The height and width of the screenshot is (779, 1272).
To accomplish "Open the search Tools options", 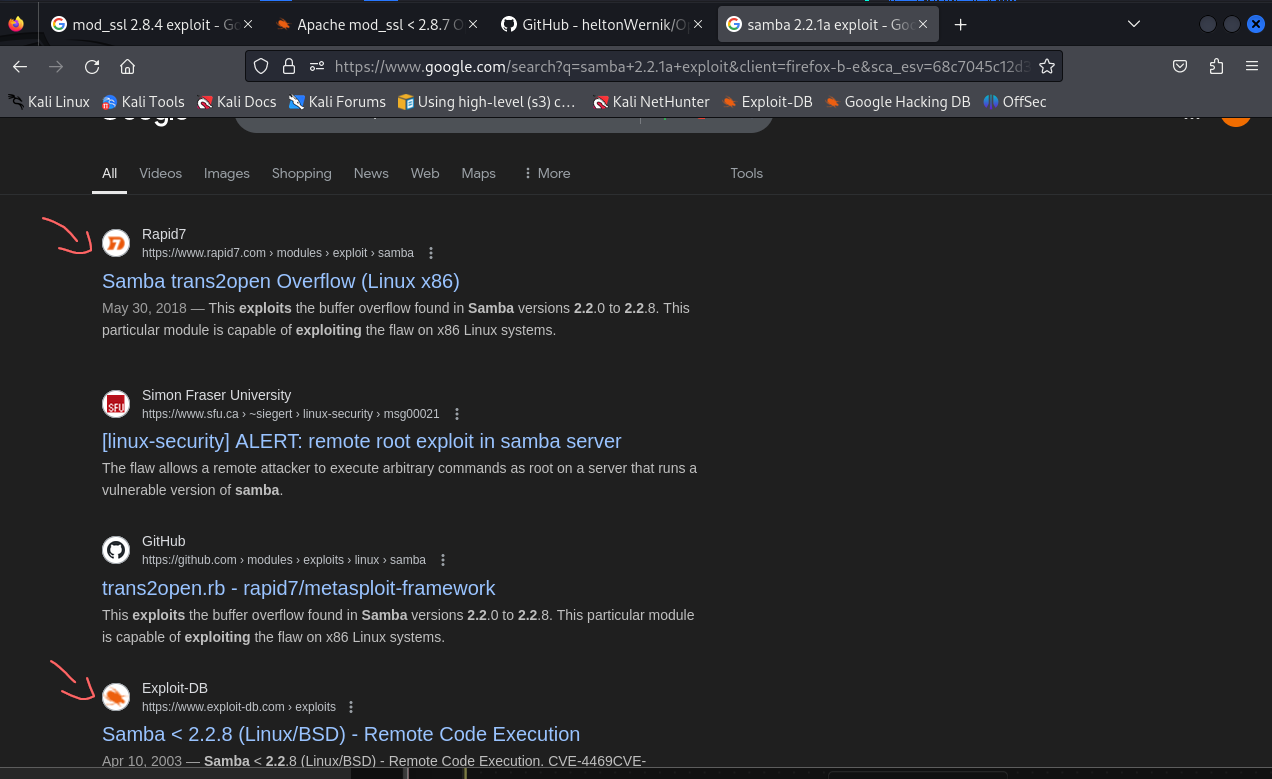I will [x=746, y=173].
